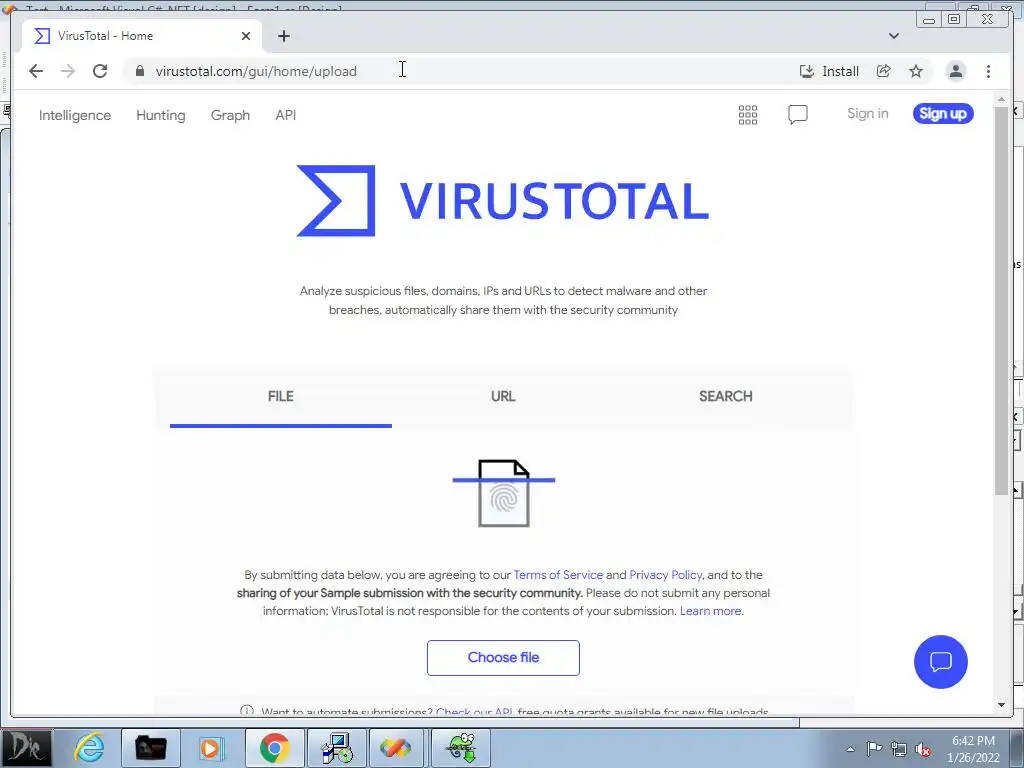Open black folder taskbar icon

150,748
